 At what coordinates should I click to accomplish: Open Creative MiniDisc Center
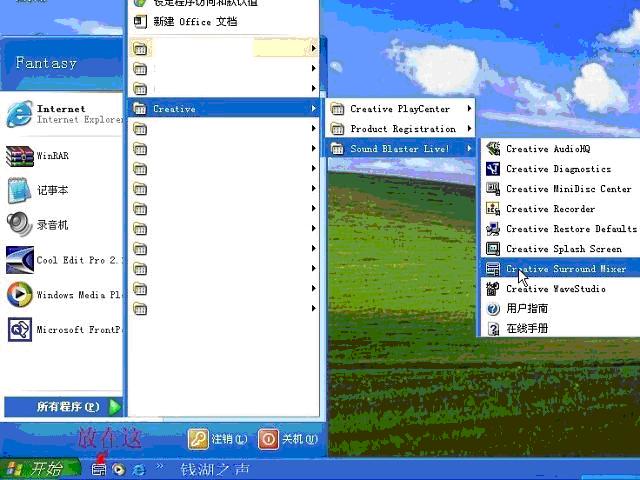click(567, 189)
